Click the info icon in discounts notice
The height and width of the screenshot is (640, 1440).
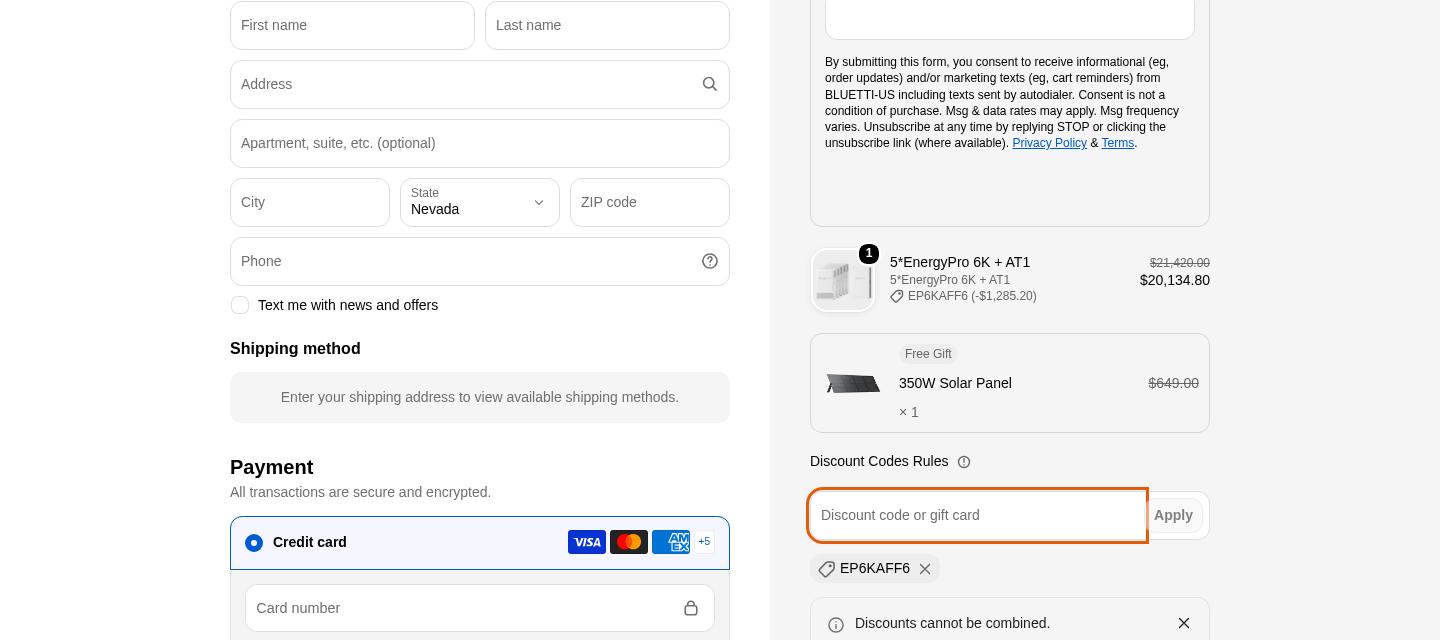tap(836, 625)
